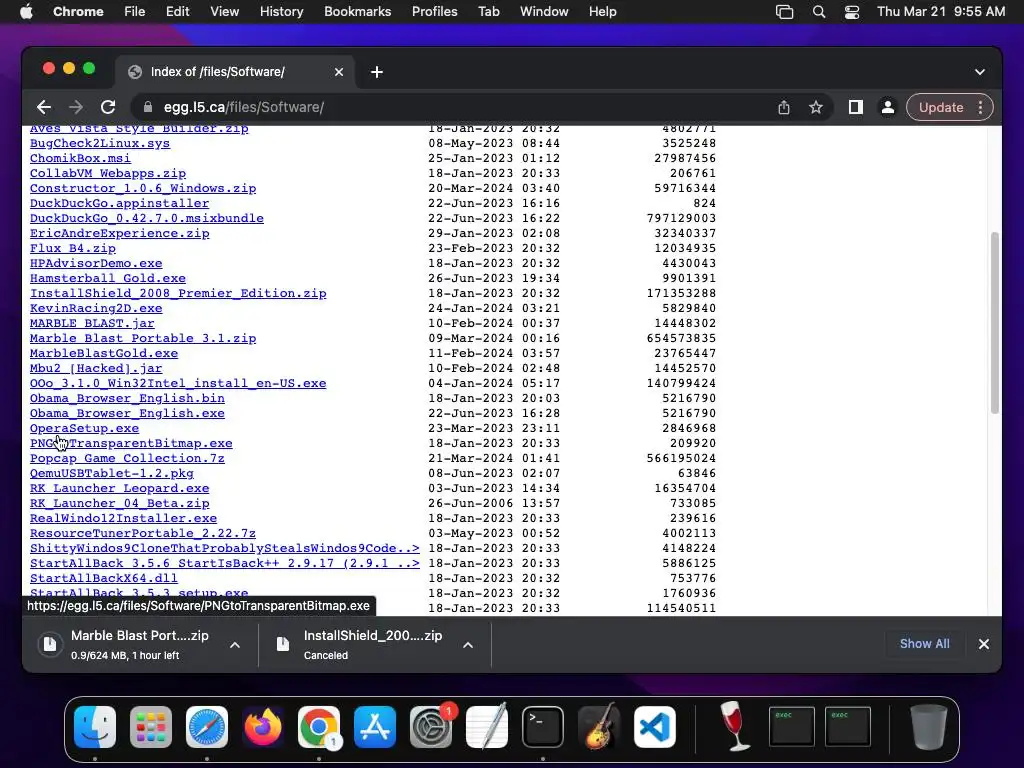The height and width of the screenshot is (768, 1024).
Task: Click DuckDuckGo.appinstaller link
Action: (x=120, y=203)
